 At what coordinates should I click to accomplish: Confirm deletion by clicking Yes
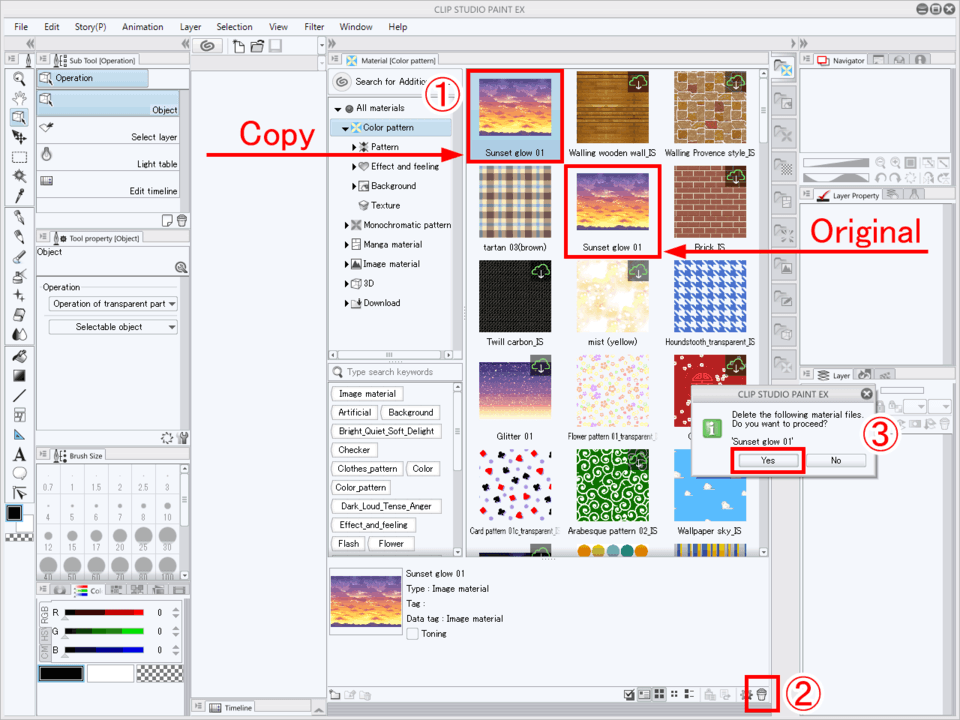(x=766, y=461)
